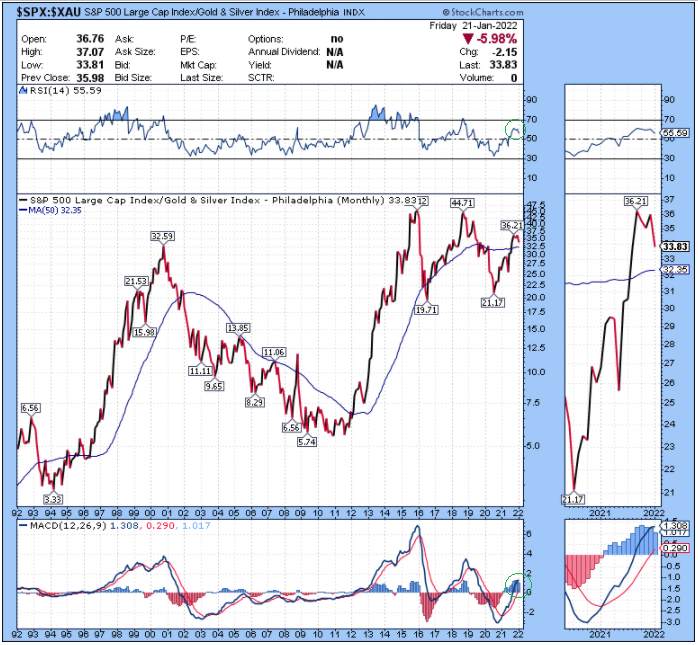Viewport: 698px width, 645px height.
Task: Click the 21.17 label in zoomed side panel
Action: pyautogui.click(x=573, y=499)
